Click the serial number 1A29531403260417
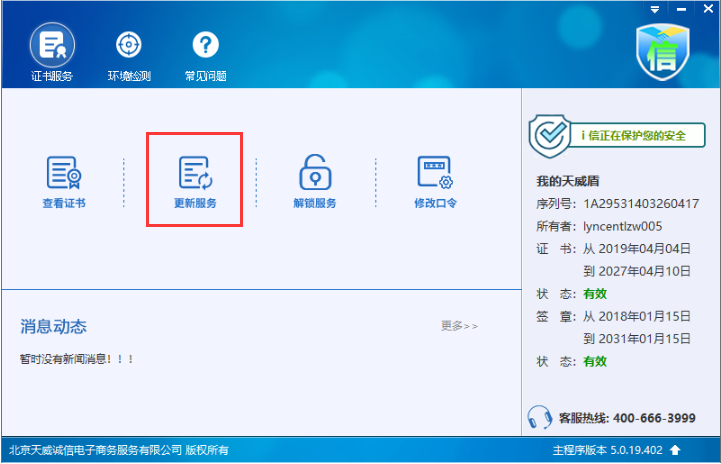721x464 pixels. [x=641, y=203]
